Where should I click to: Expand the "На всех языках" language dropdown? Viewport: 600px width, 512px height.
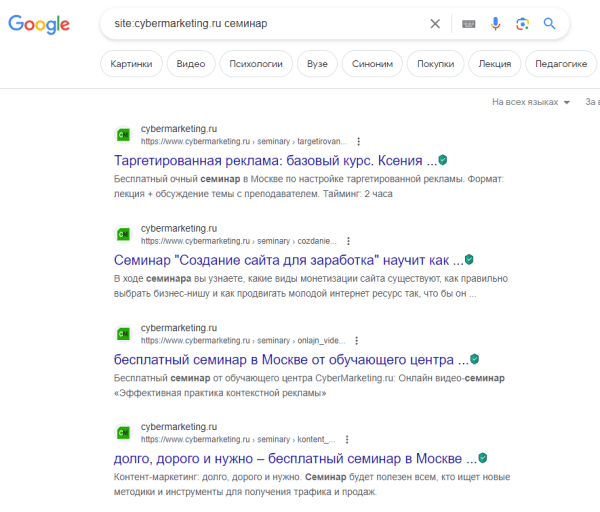[530, 102]
